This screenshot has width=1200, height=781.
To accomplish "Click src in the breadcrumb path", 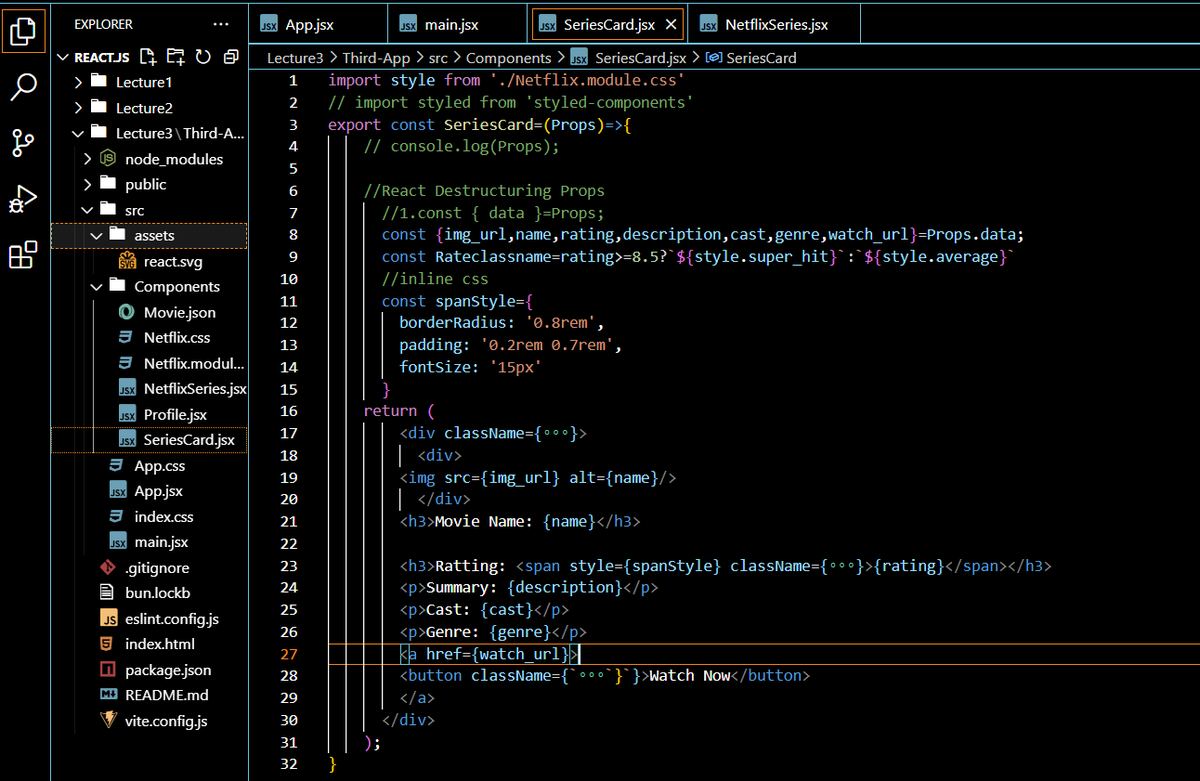I will (437, 58).
